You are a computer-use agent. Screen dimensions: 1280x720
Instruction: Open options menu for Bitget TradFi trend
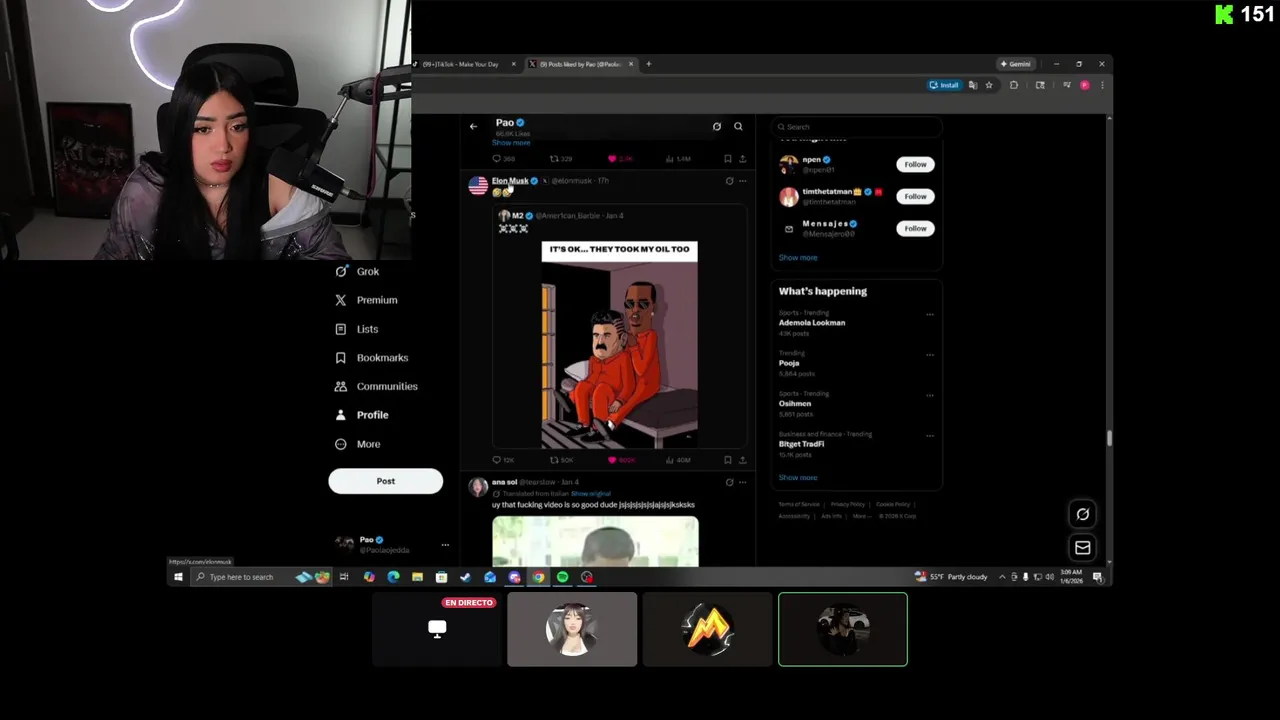[x=930, y=435]
